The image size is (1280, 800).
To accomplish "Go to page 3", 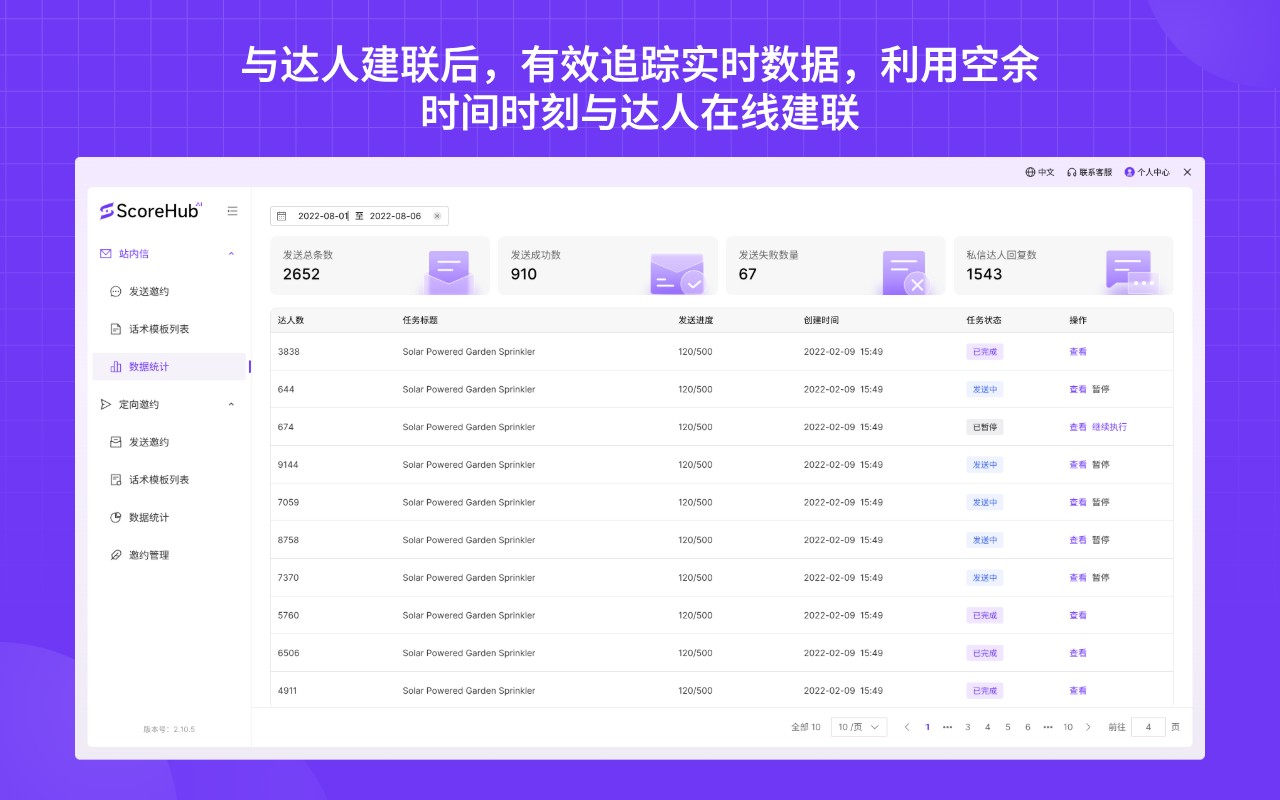I will 967,727.
